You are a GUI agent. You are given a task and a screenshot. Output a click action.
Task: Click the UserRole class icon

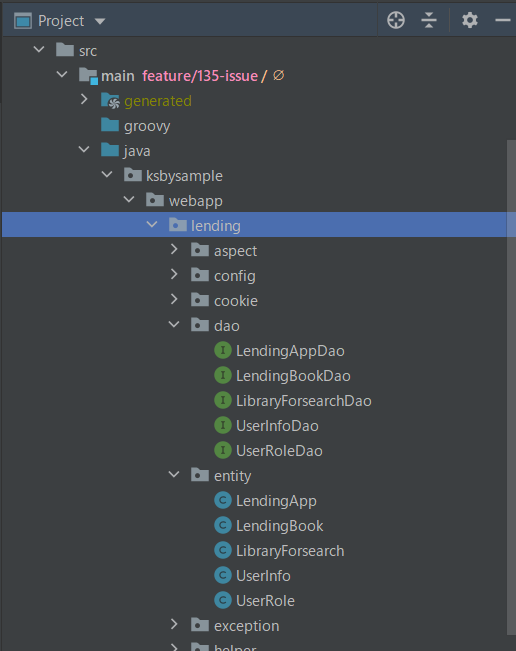pos(223,600)
